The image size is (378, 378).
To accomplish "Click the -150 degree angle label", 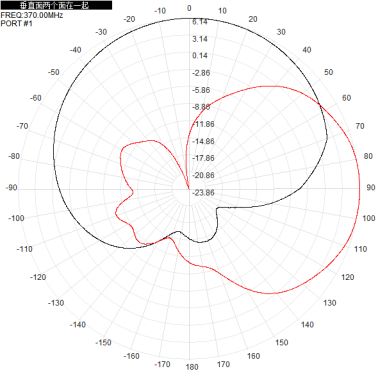I will pyautogui.click(x=103, y=342).
